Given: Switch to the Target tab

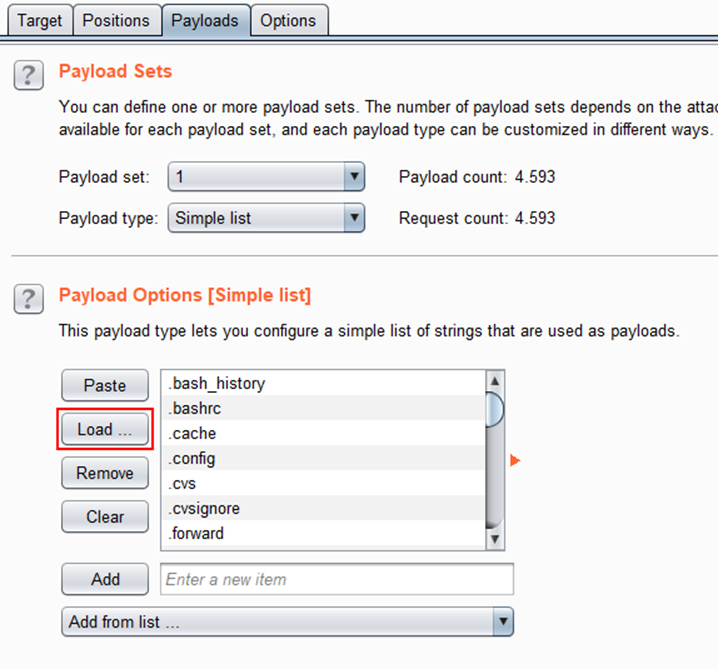Looking at the screenshot, I should coord(39,20).
